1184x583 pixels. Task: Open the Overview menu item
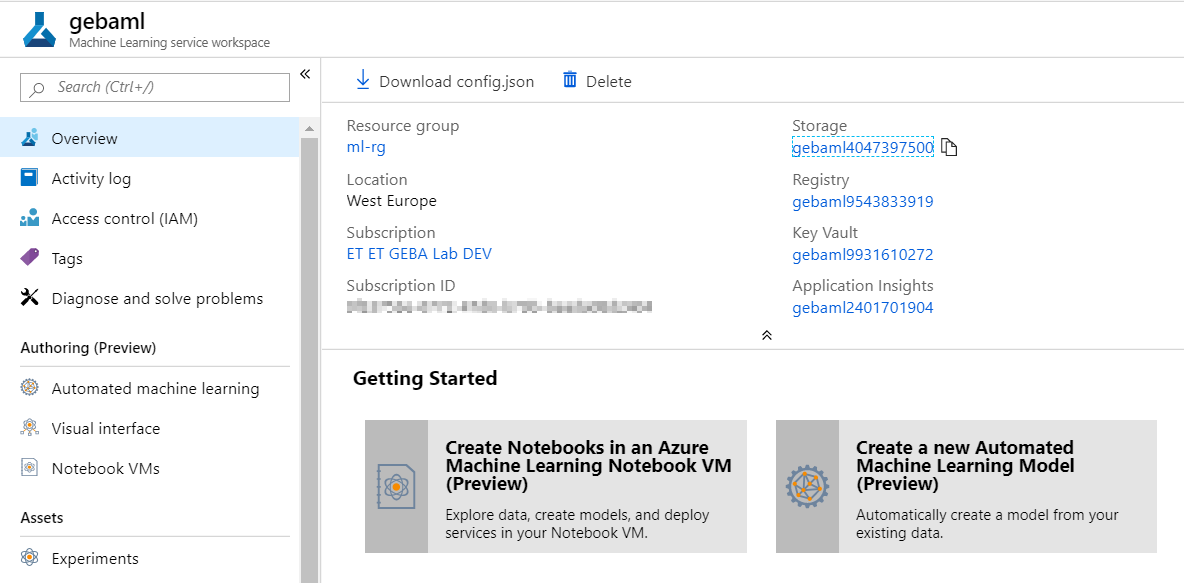click(x=85, y=138)
